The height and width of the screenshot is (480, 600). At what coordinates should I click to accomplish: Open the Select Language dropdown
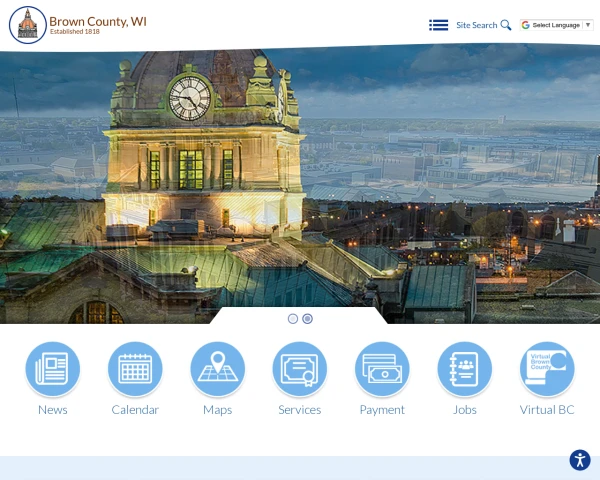556,25
